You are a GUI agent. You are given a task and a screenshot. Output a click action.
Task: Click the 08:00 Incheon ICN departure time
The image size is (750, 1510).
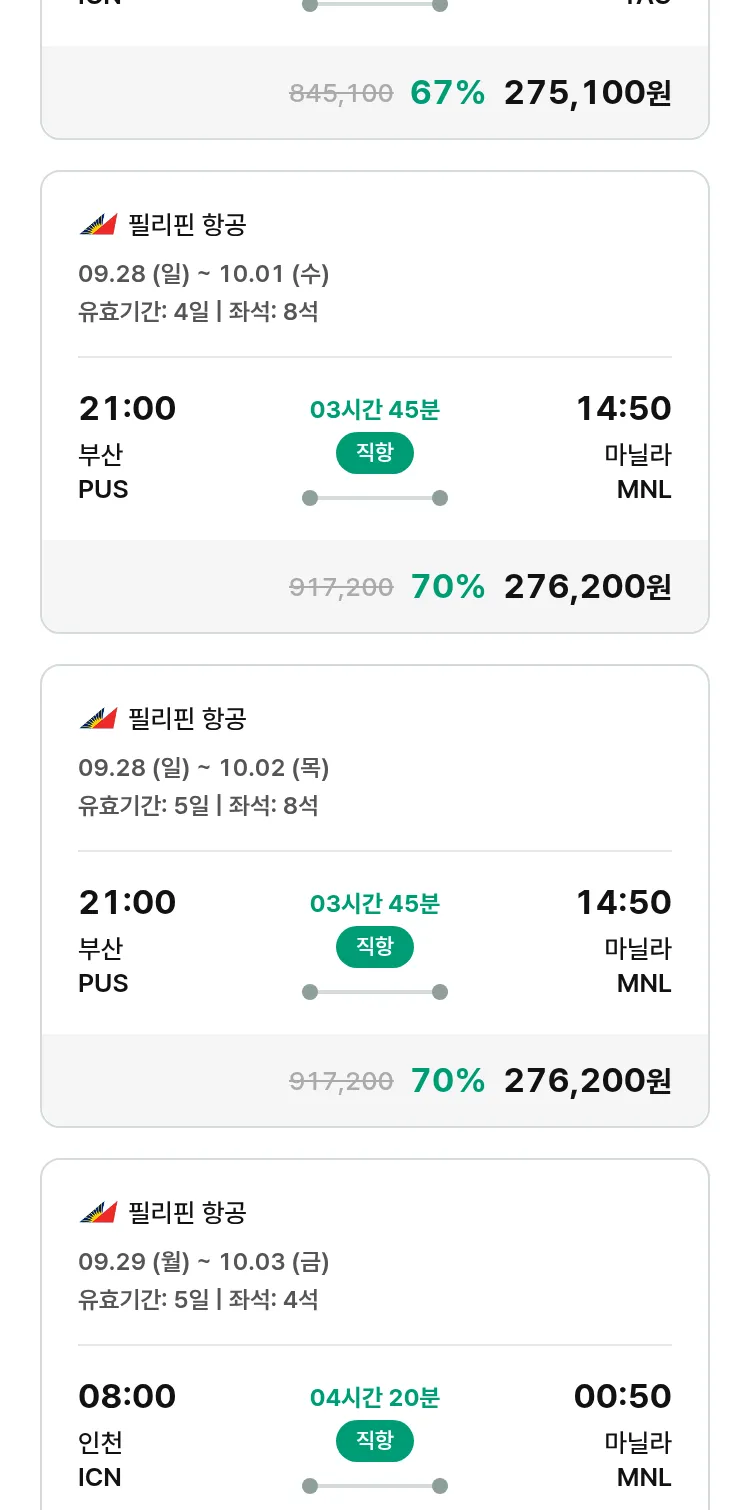click(x=127, y=1396)
